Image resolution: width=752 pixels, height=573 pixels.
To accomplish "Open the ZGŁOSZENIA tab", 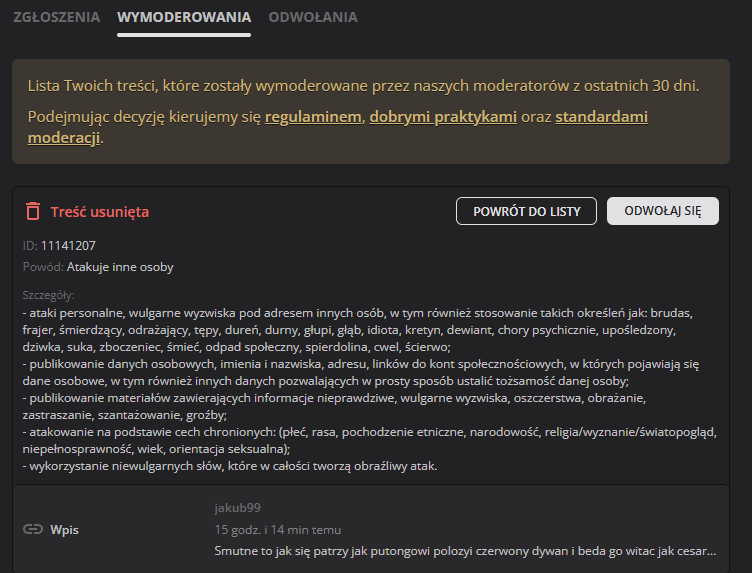I will point(56,17).
